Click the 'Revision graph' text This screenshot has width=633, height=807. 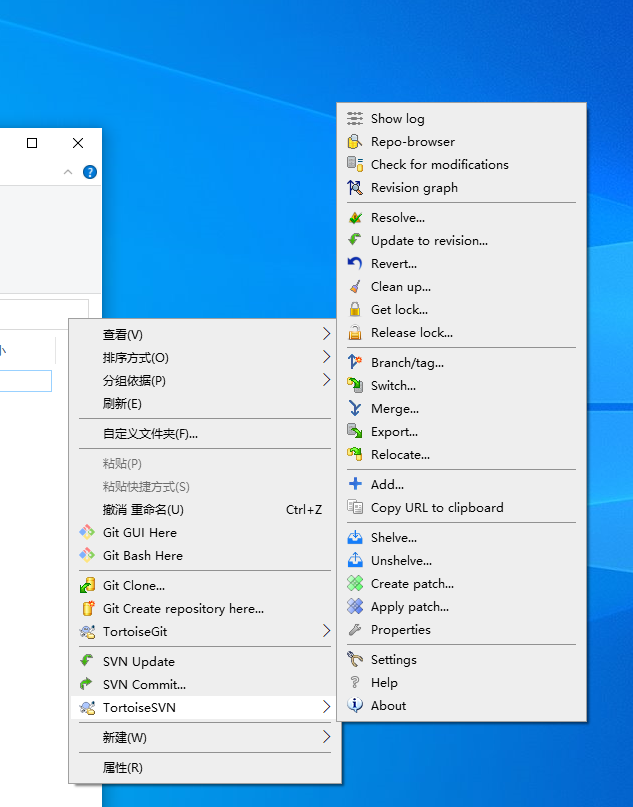pyautogui.click(x=414, y=188)
